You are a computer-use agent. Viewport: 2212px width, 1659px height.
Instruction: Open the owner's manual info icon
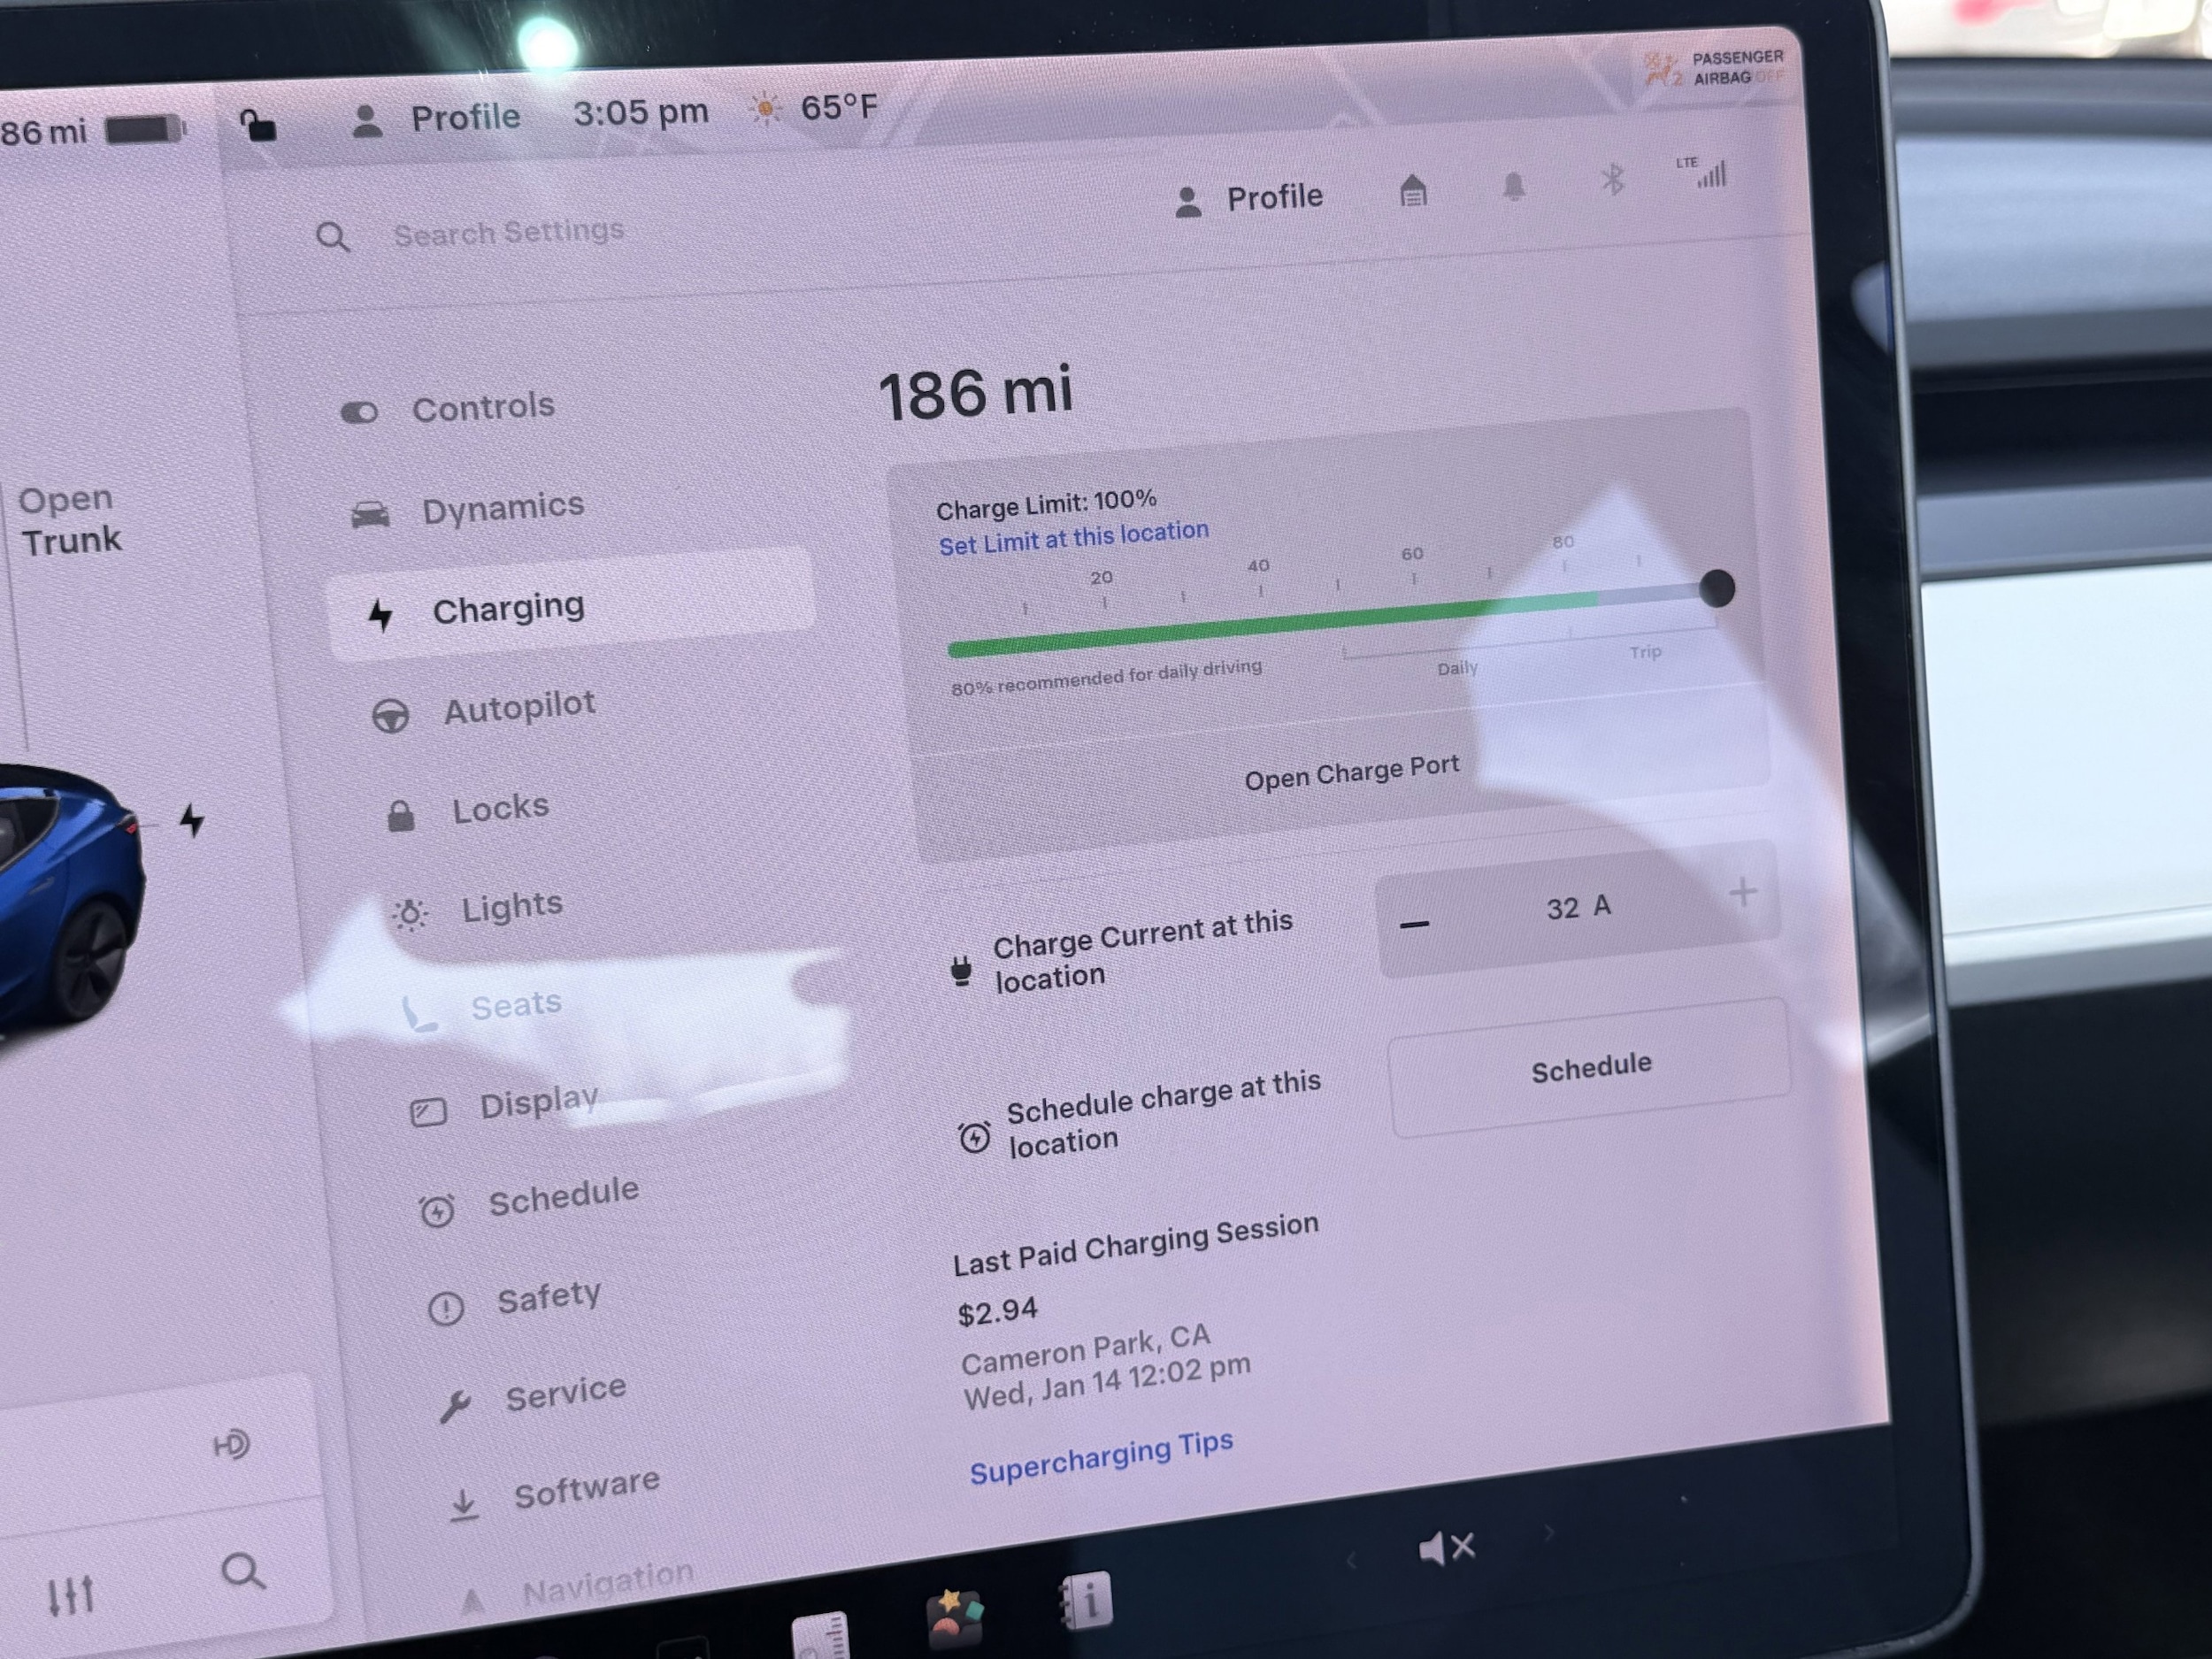1086,1601
